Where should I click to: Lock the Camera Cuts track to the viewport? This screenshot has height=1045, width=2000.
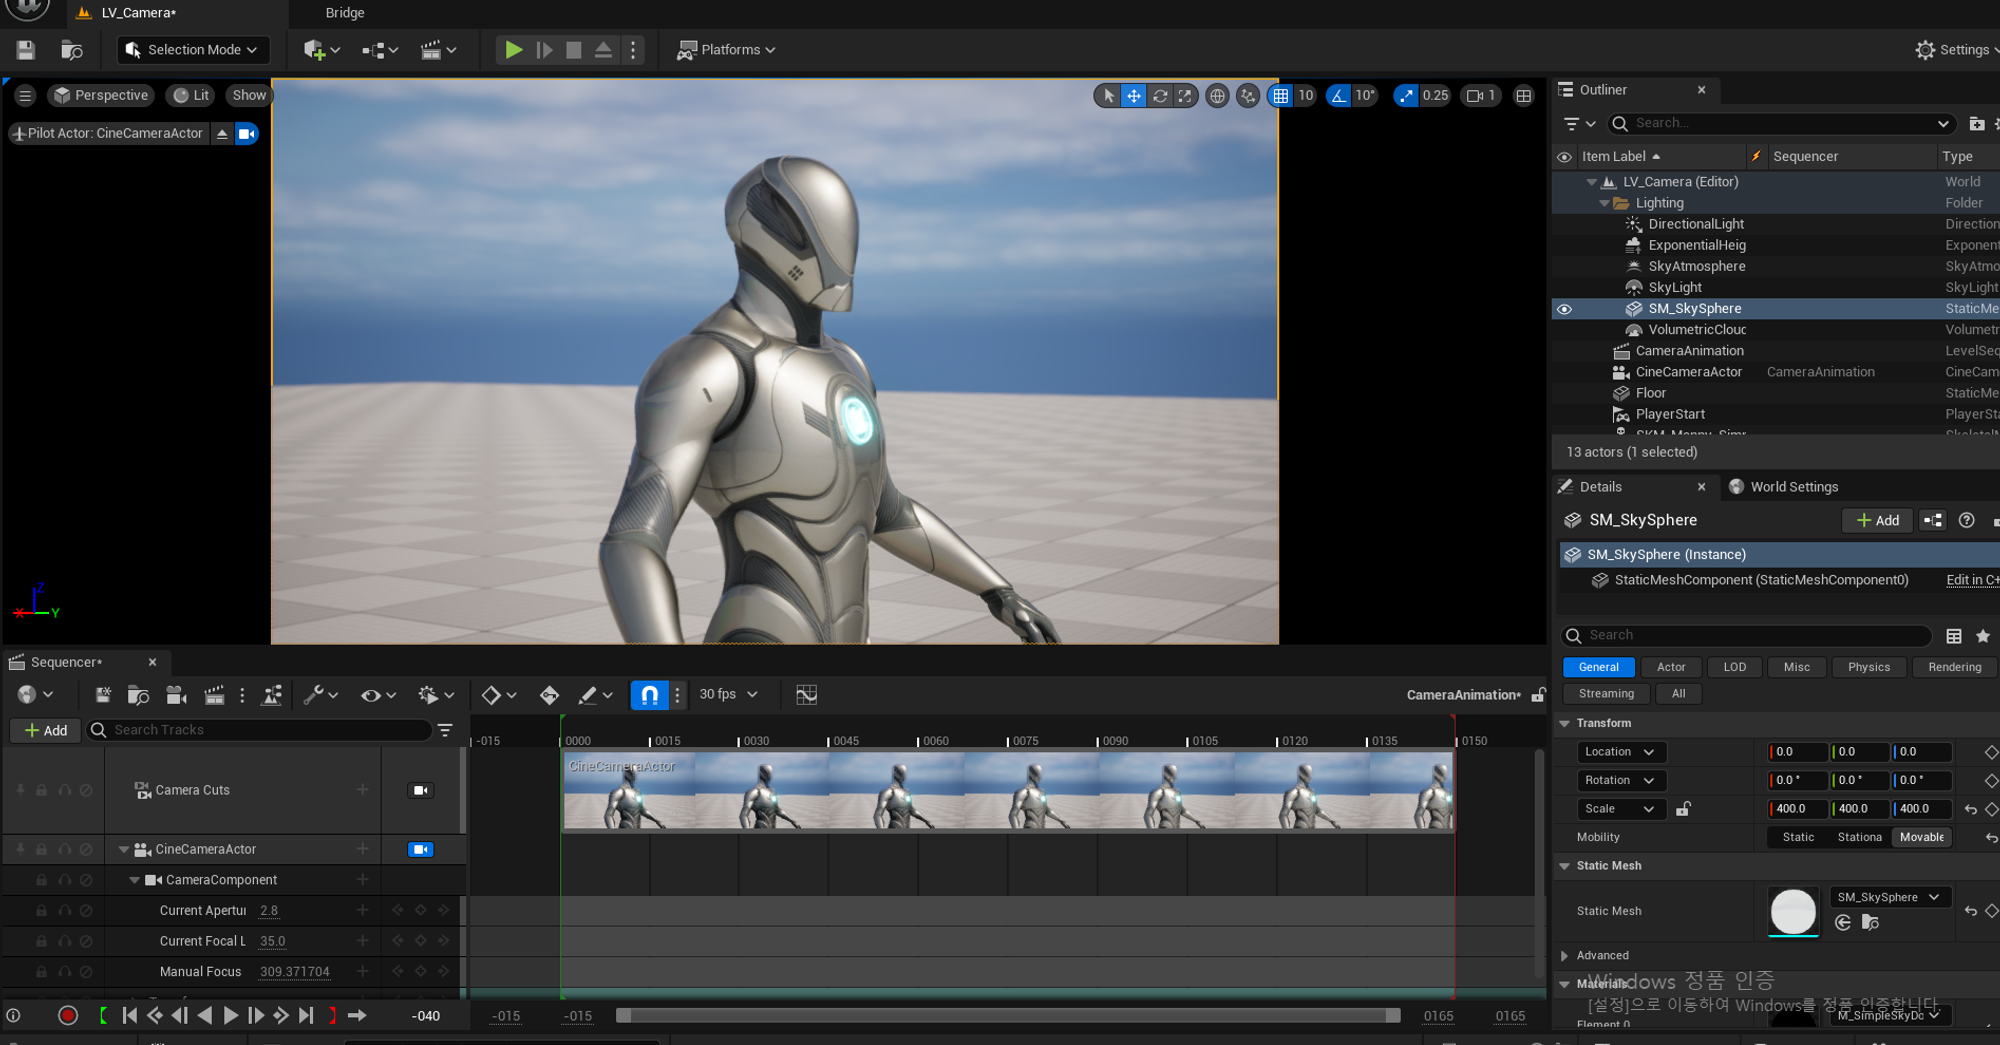(420, 790)
